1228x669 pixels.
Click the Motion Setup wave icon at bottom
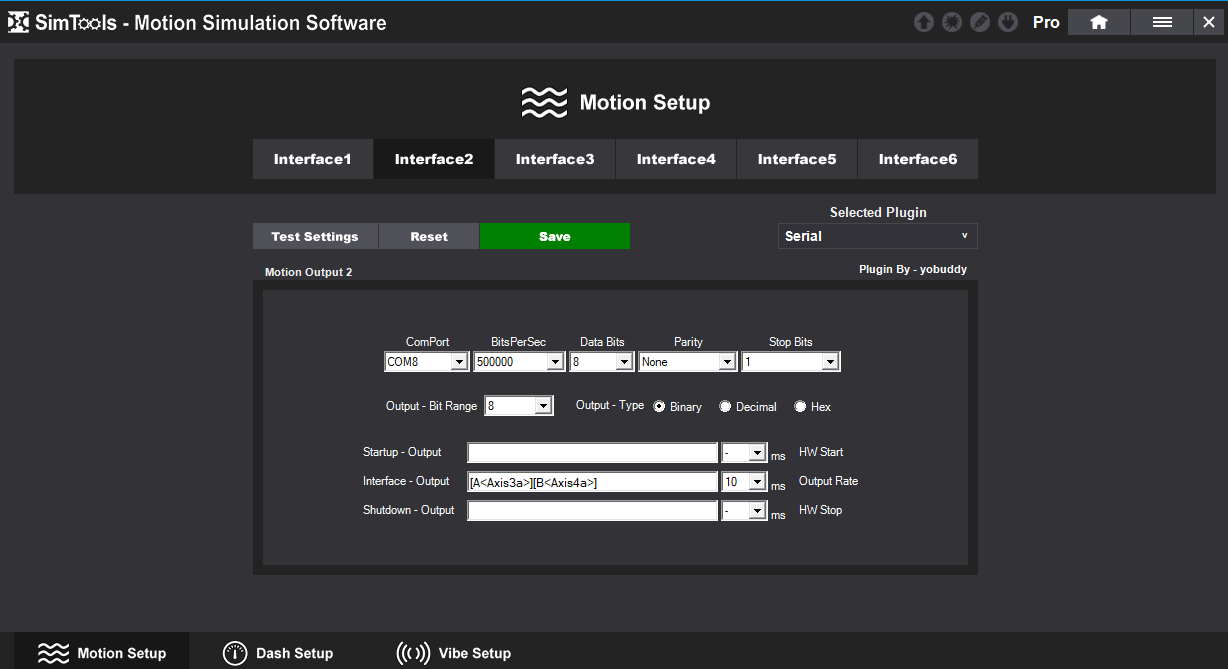point(53,653)
